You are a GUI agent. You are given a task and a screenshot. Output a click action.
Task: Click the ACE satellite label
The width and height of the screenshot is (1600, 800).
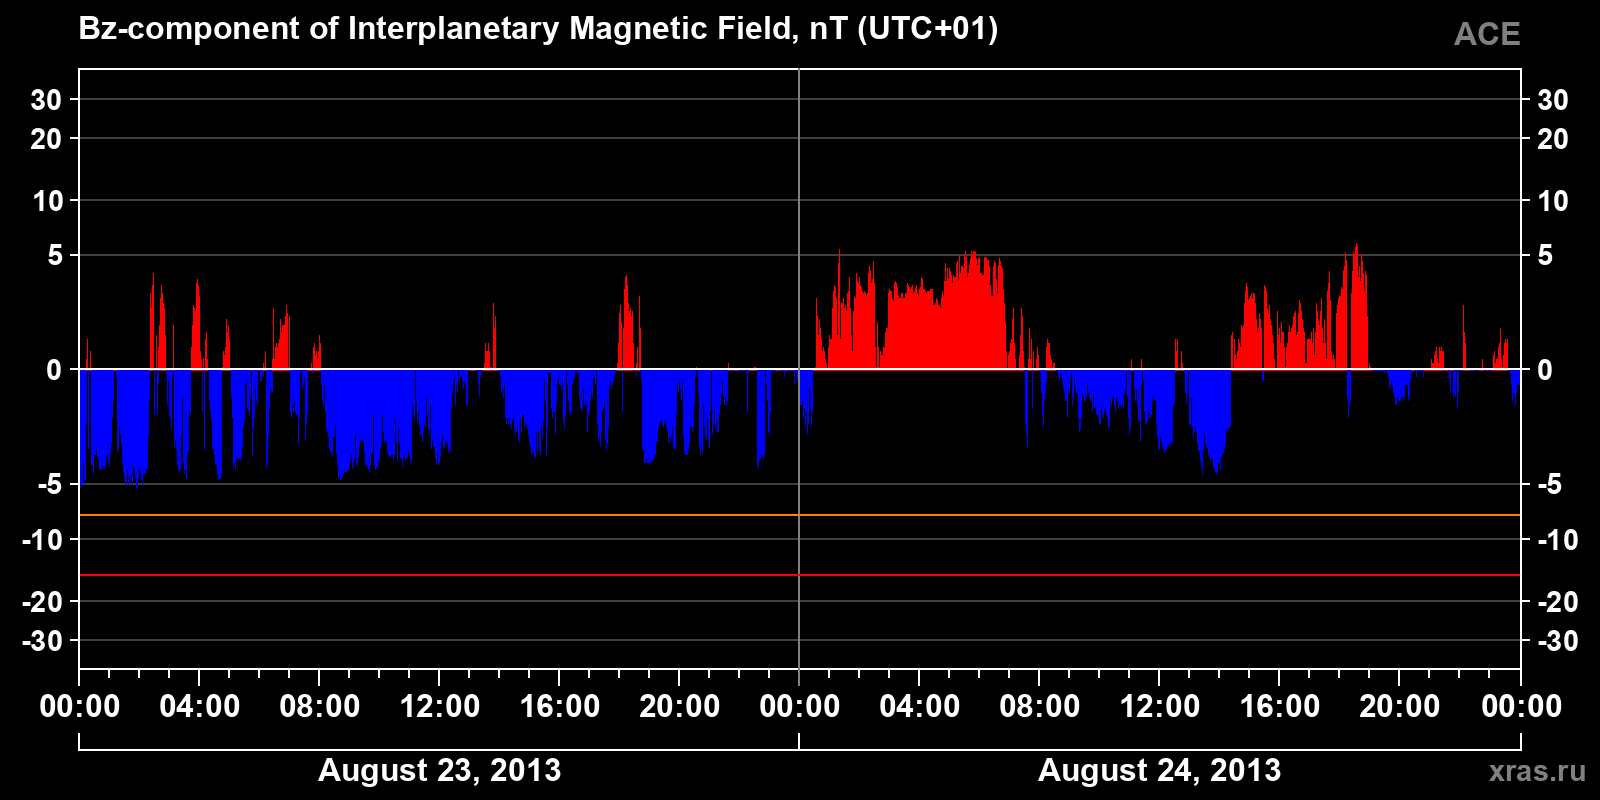(x=1487, y=34)
